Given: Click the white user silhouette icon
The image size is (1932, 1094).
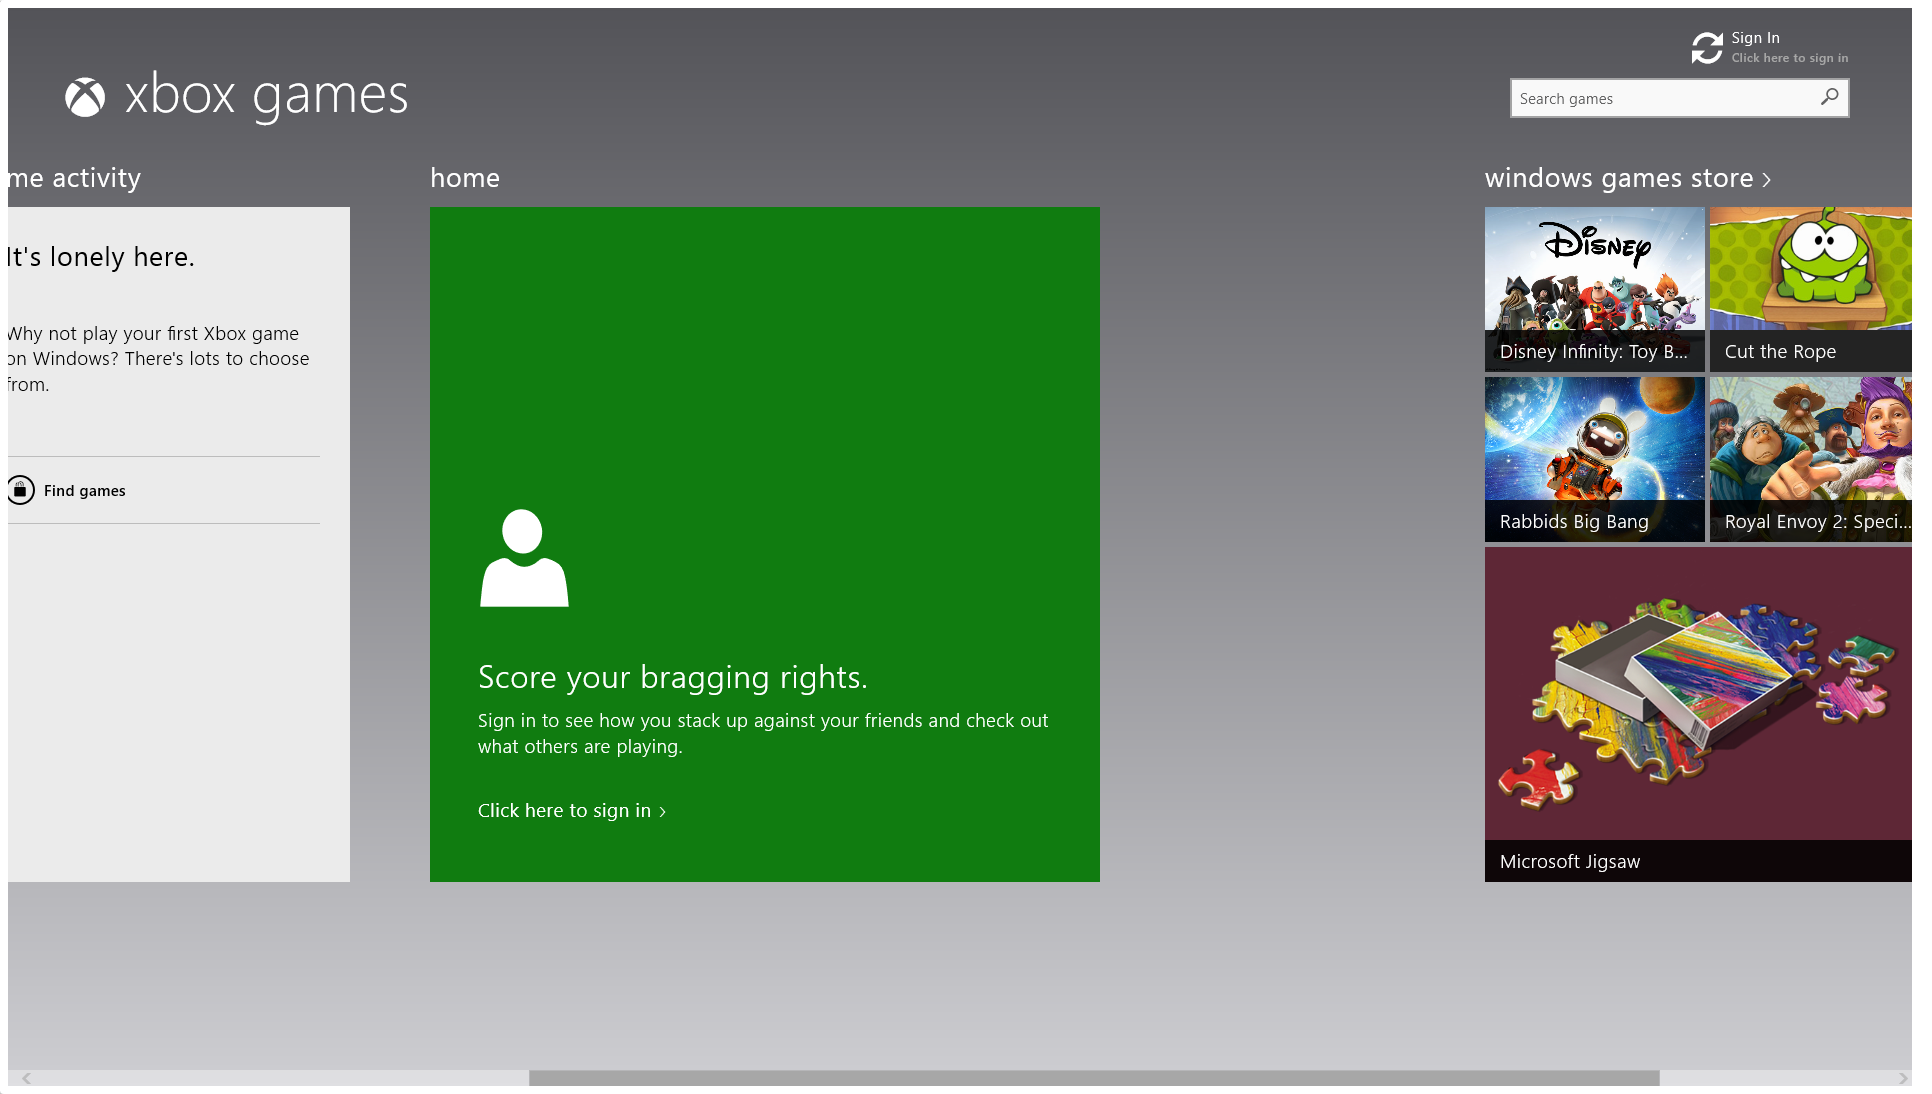Looking at the screenshot, I should (x=524, y=558).
